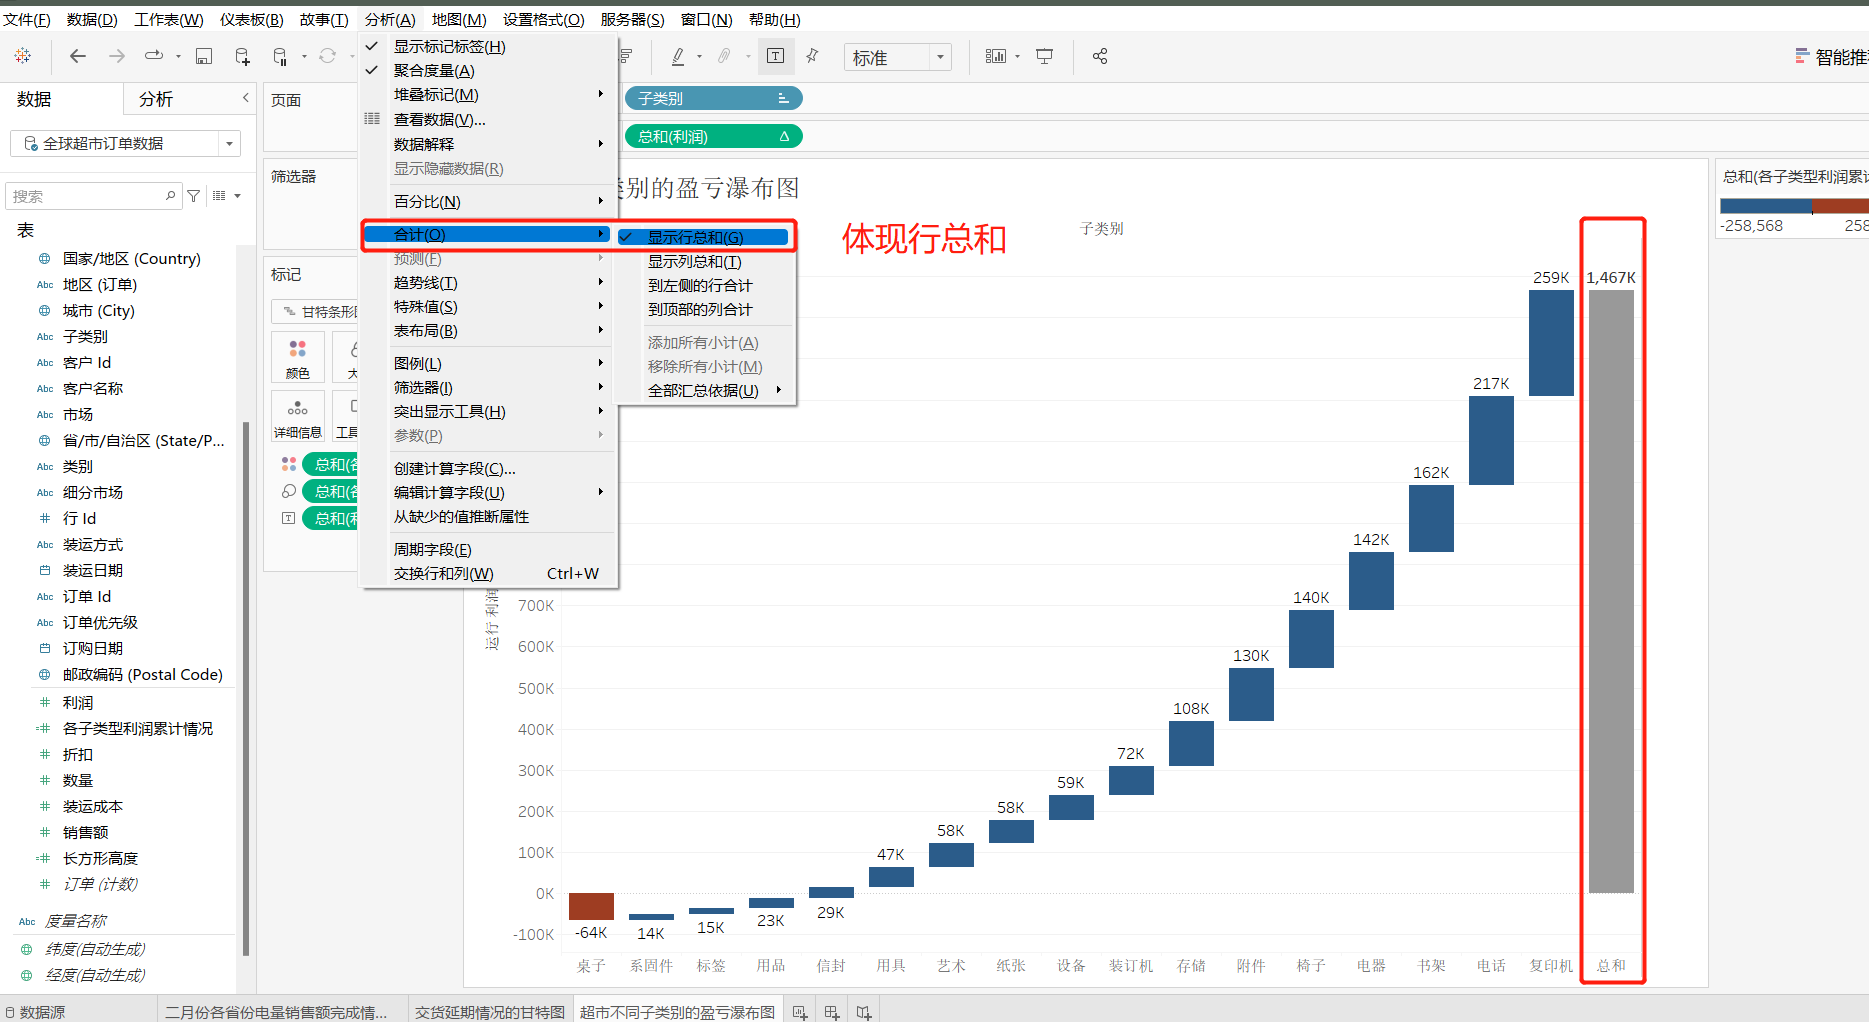Click the save disk icon
The height and width of the screenshot is (1022, 1869).
(x=204, y=56)
